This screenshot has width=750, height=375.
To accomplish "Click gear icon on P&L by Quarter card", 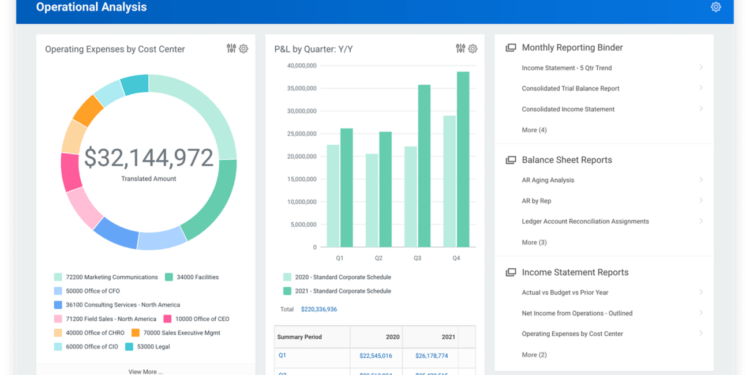I will point(473,48).
